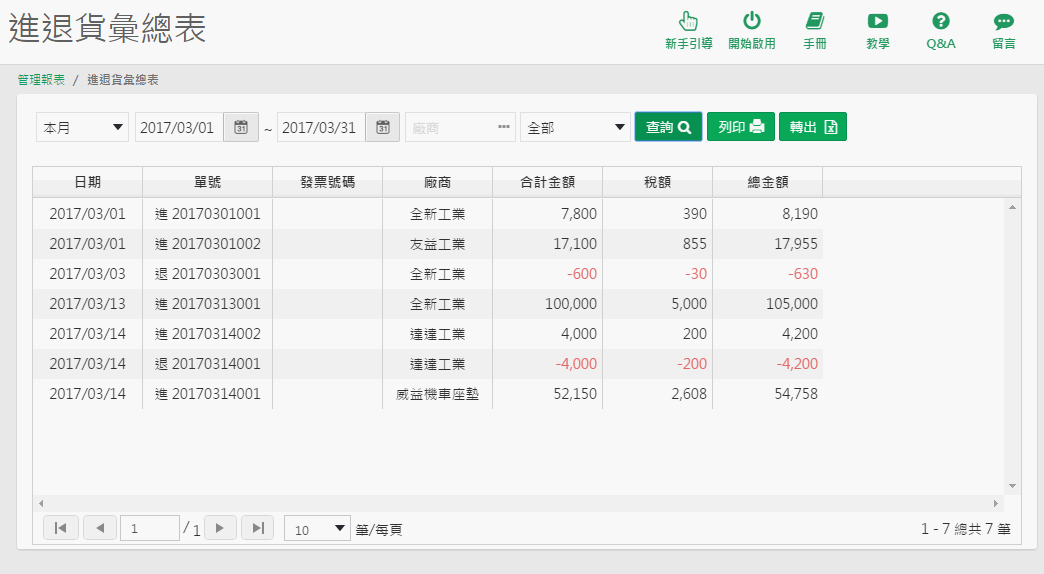The width and height of the screenshot is (1044, 574).
Task: Select row 退 20170303001
Action: click(427, 274)
